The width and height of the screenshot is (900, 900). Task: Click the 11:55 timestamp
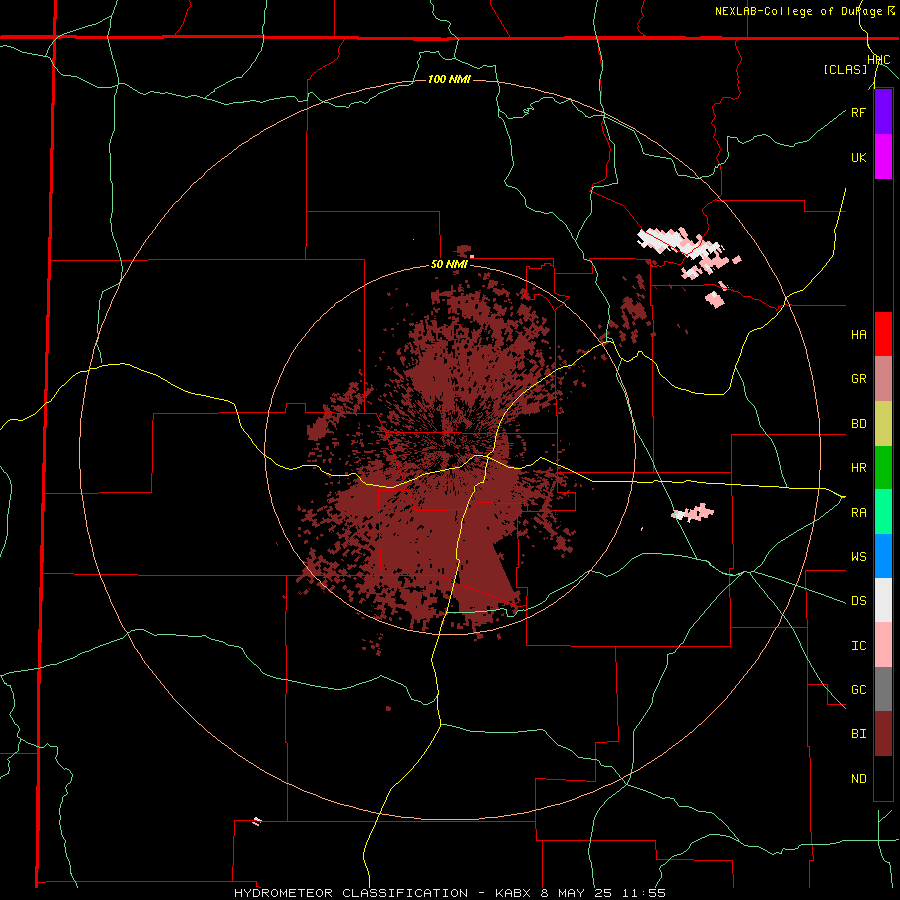pyautogui.click(x=646, y=893)
